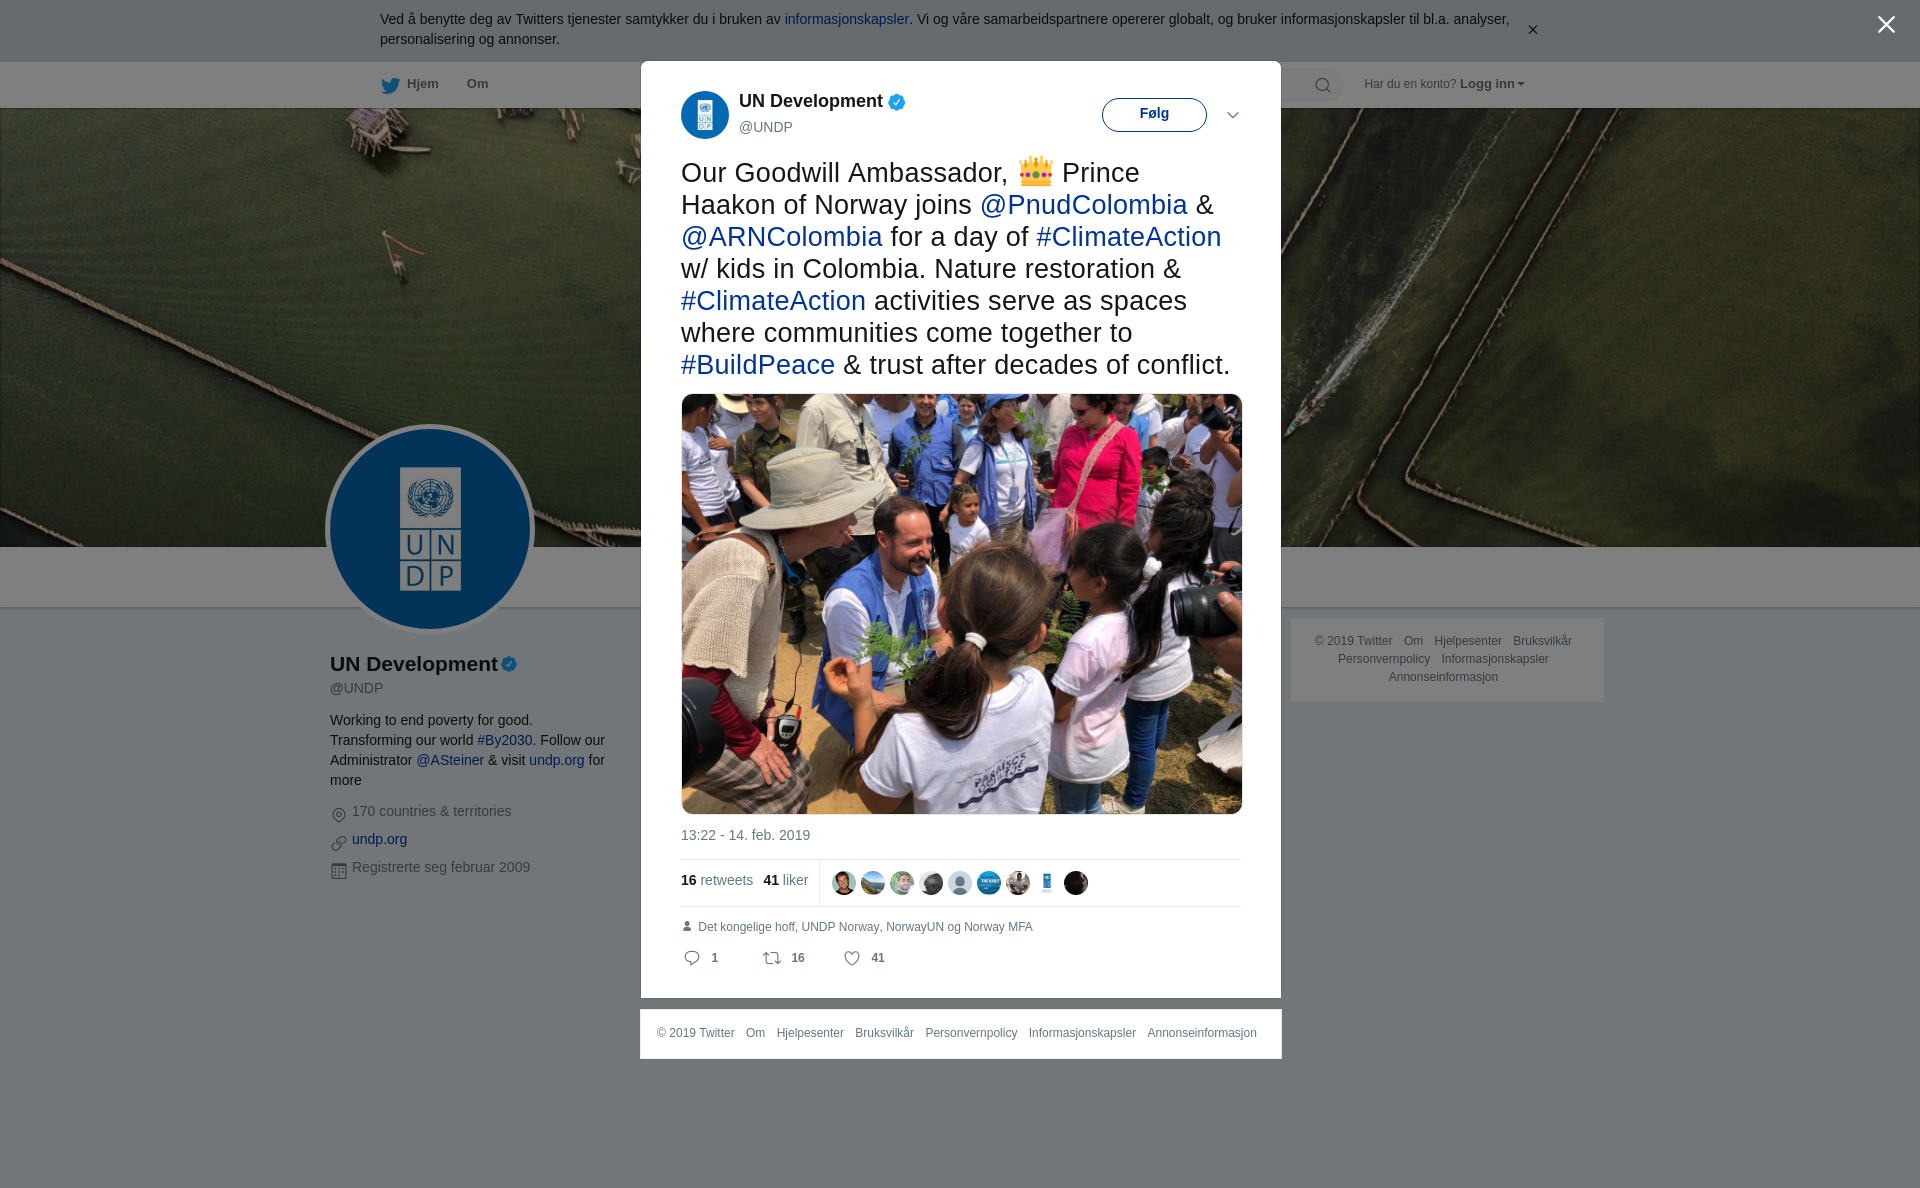Click the last dark liker avatar
Viewport: 1920px width, 1188px height.
click(1076, 883)
